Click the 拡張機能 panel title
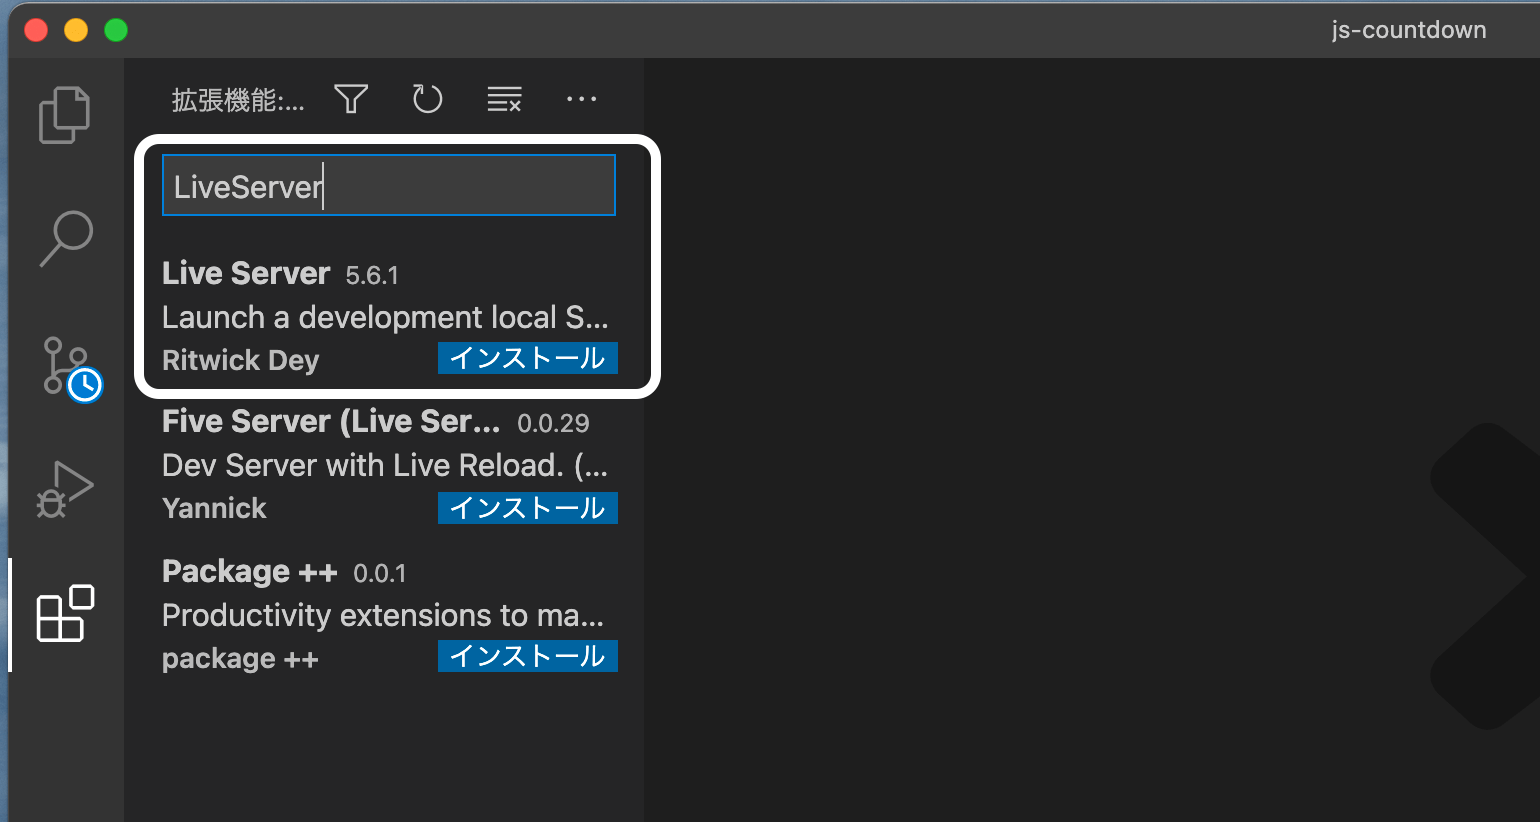The height and width of the screenshot is (822, 1540). (238, 100)
